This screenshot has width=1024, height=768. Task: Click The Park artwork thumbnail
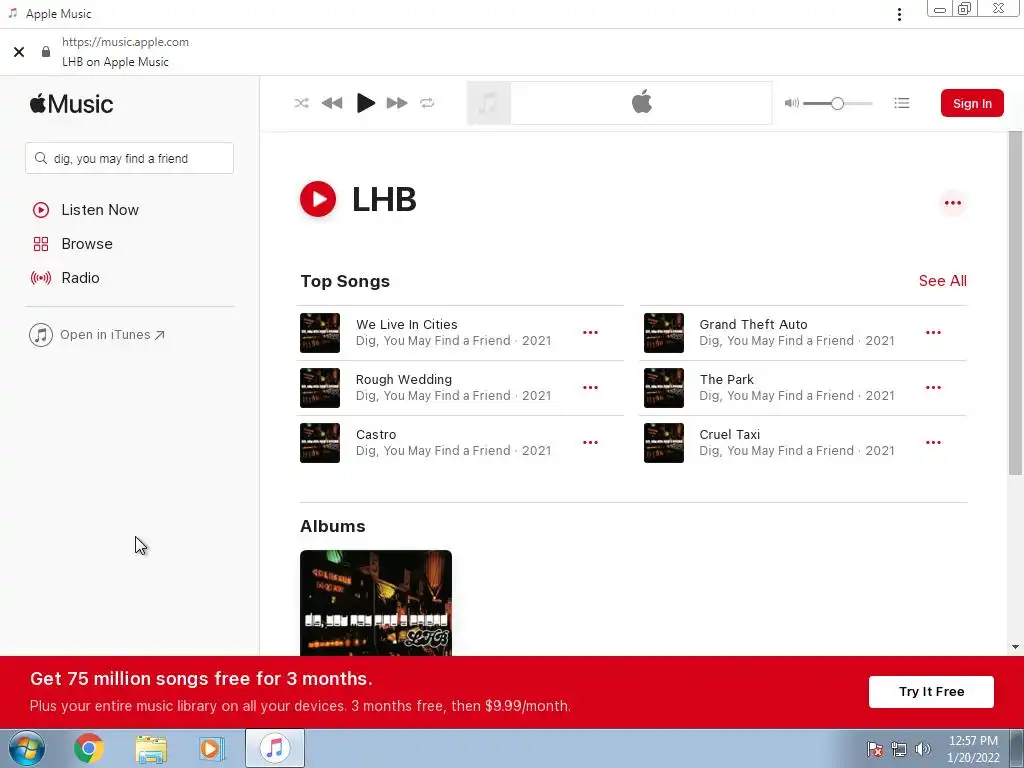(664, 388)
